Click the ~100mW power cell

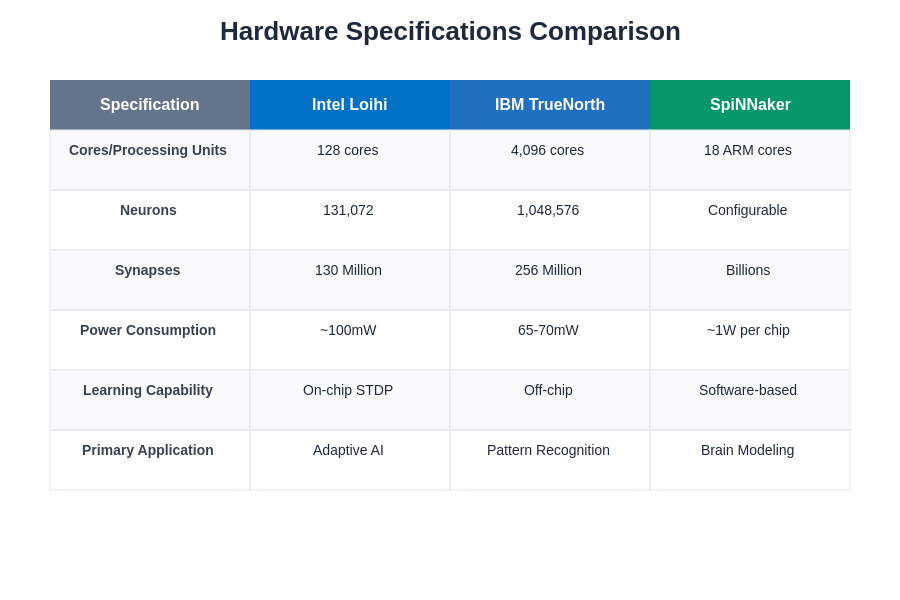click(x=348, y=330)
